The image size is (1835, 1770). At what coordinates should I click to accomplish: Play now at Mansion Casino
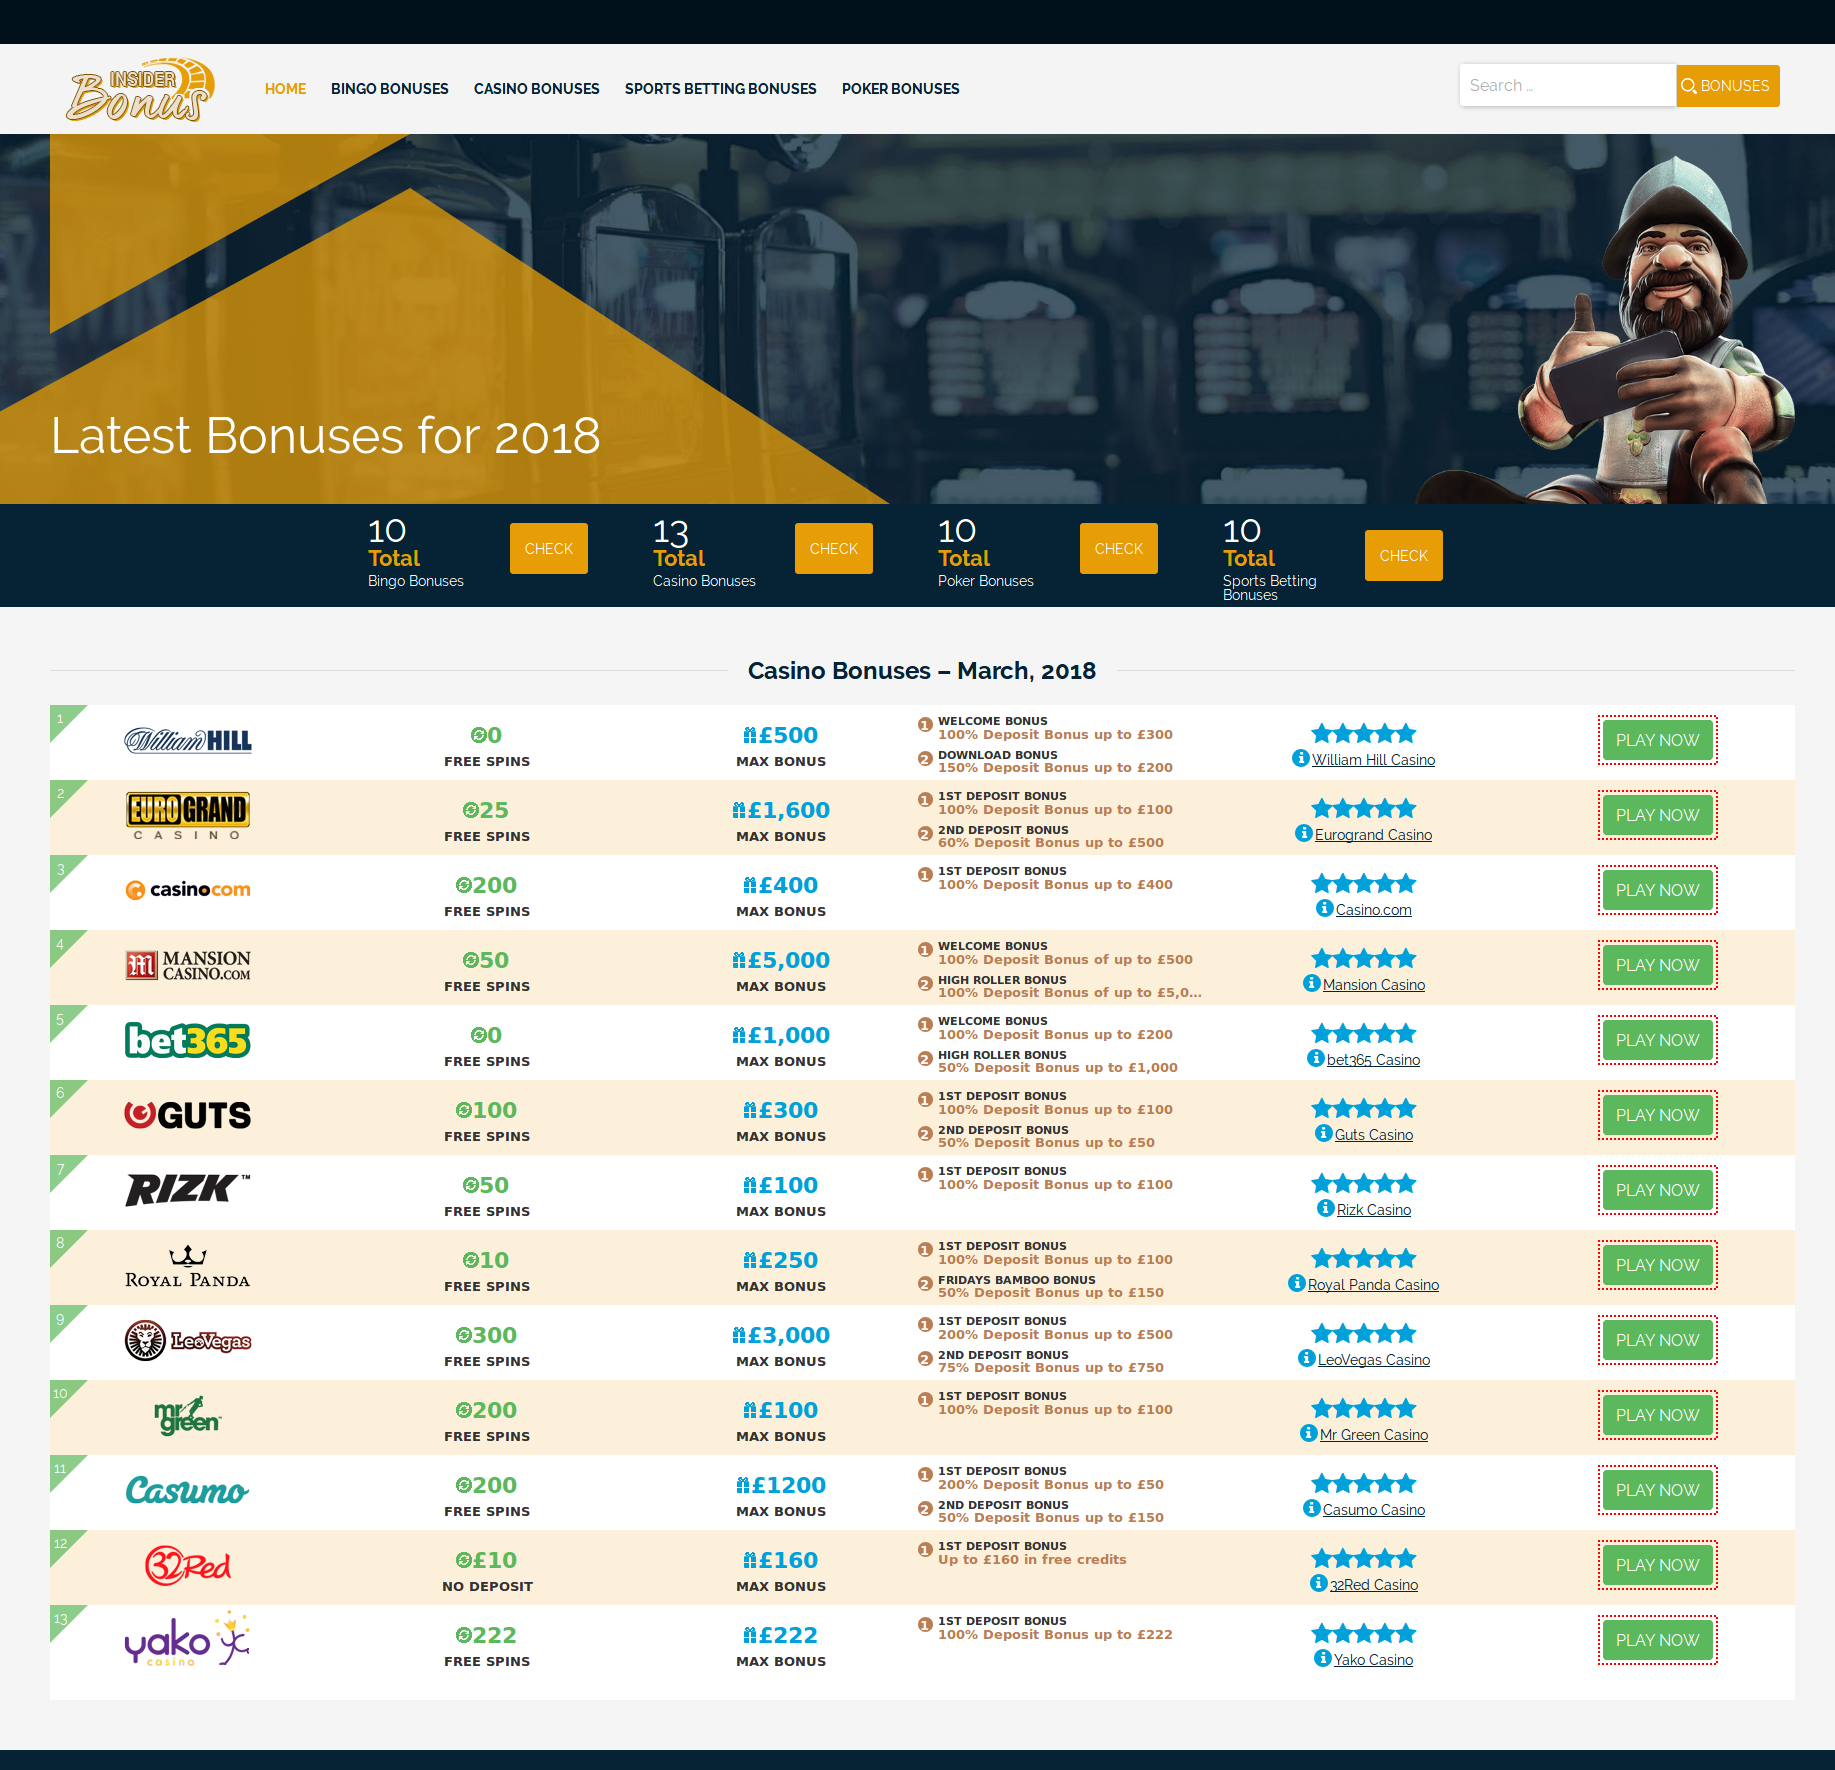pos(1658,965)
